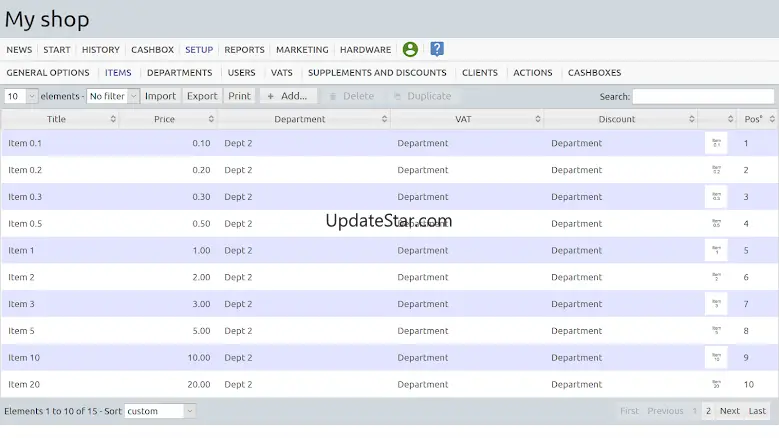
Task: Open the custom Sort dropdown
Action: click(160, 411)
